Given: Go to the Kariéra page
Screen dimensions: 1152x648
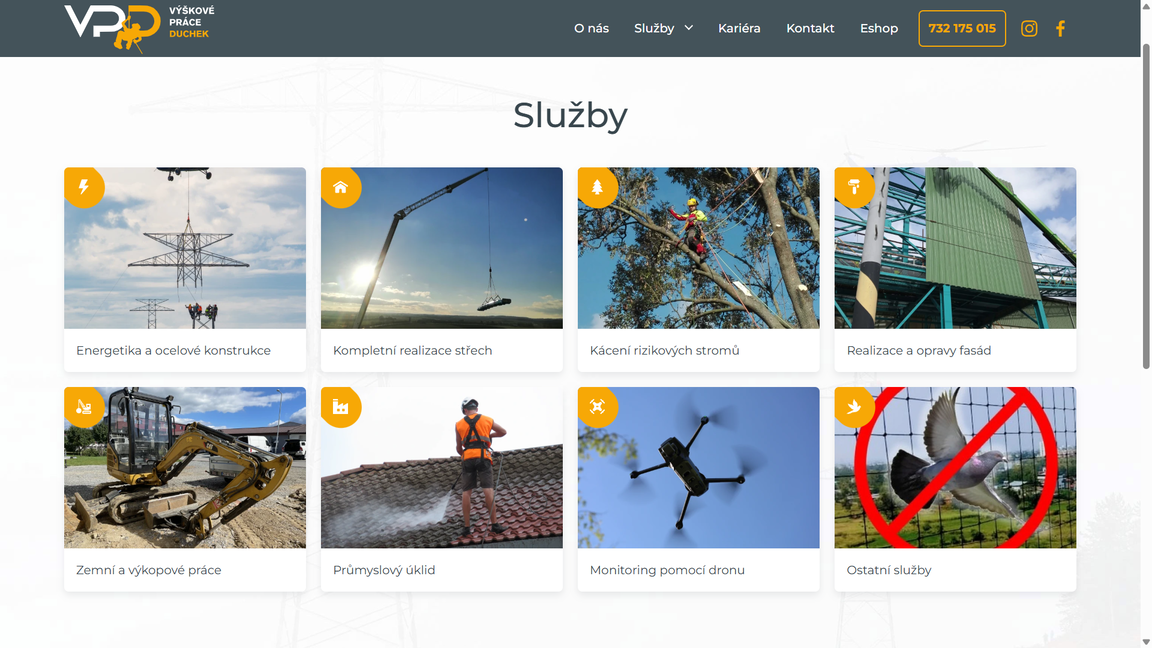Looking at the screenshot, I should [739, 28].
